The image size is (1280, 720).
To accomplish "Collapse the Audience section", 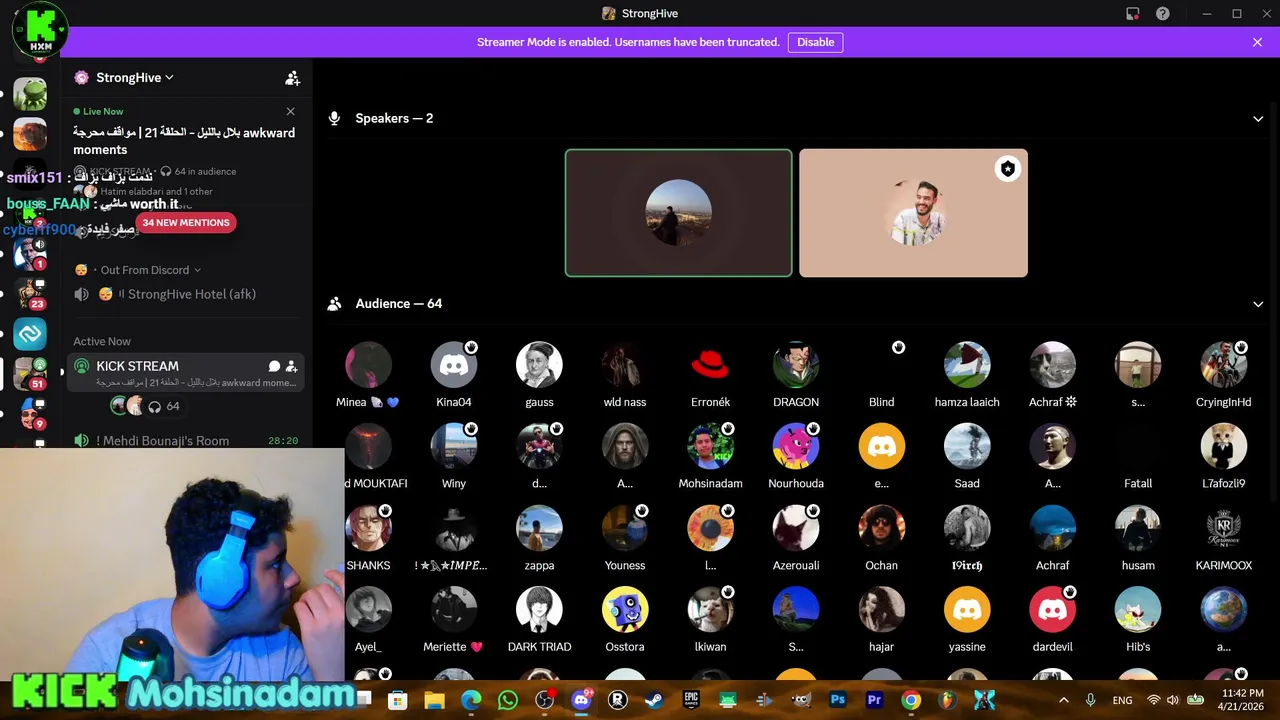I will [1258, 304].
